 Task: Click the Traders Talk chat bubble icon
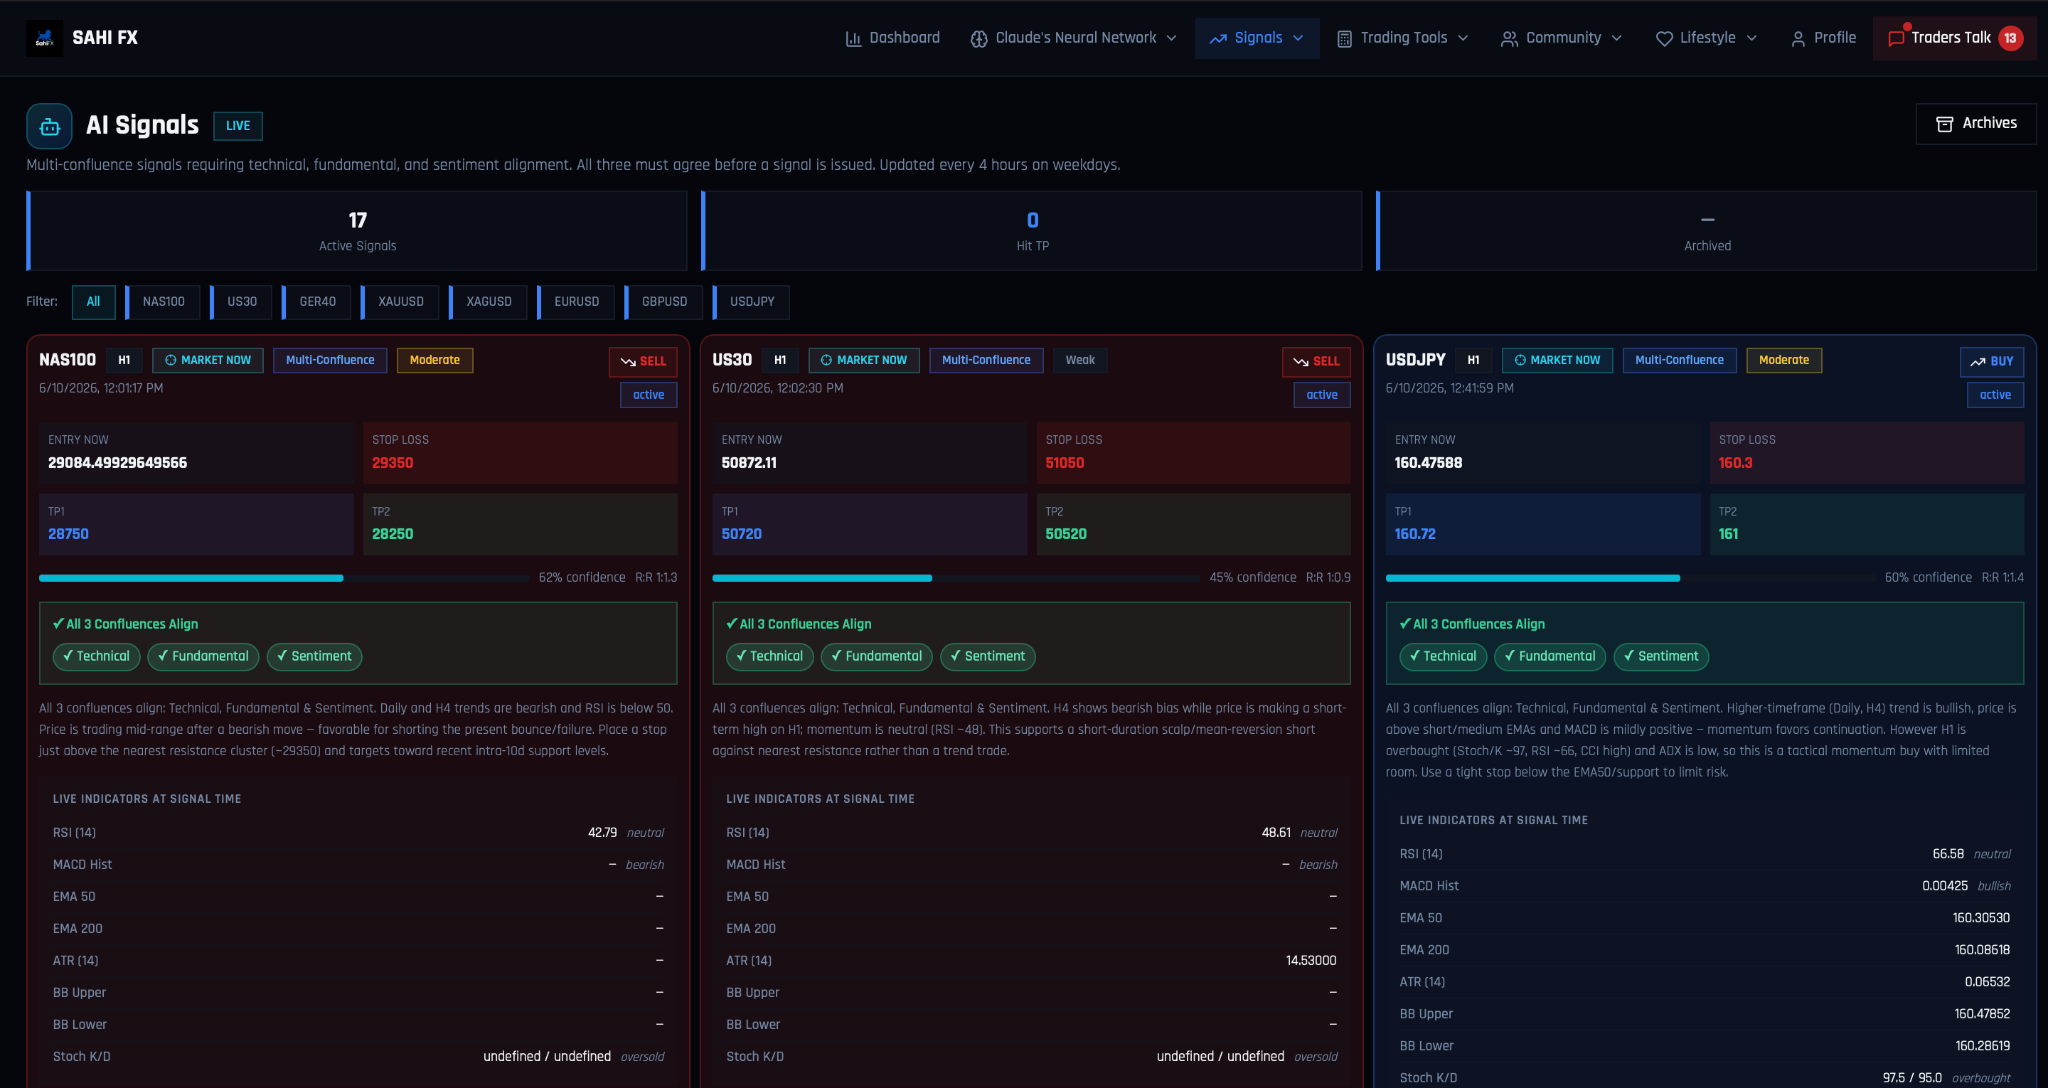pyautogui.click(x=1896, y=39)
